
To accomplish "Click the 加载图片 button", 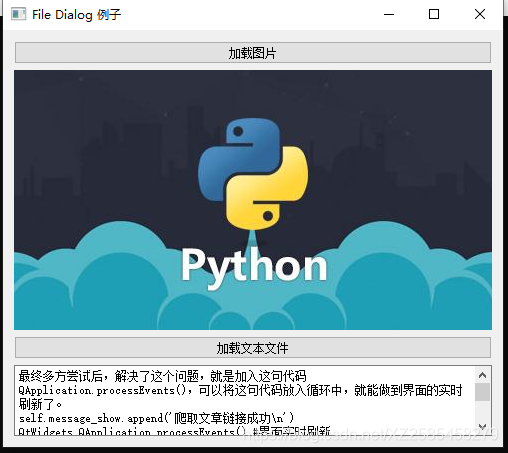I will click(253, 52).
